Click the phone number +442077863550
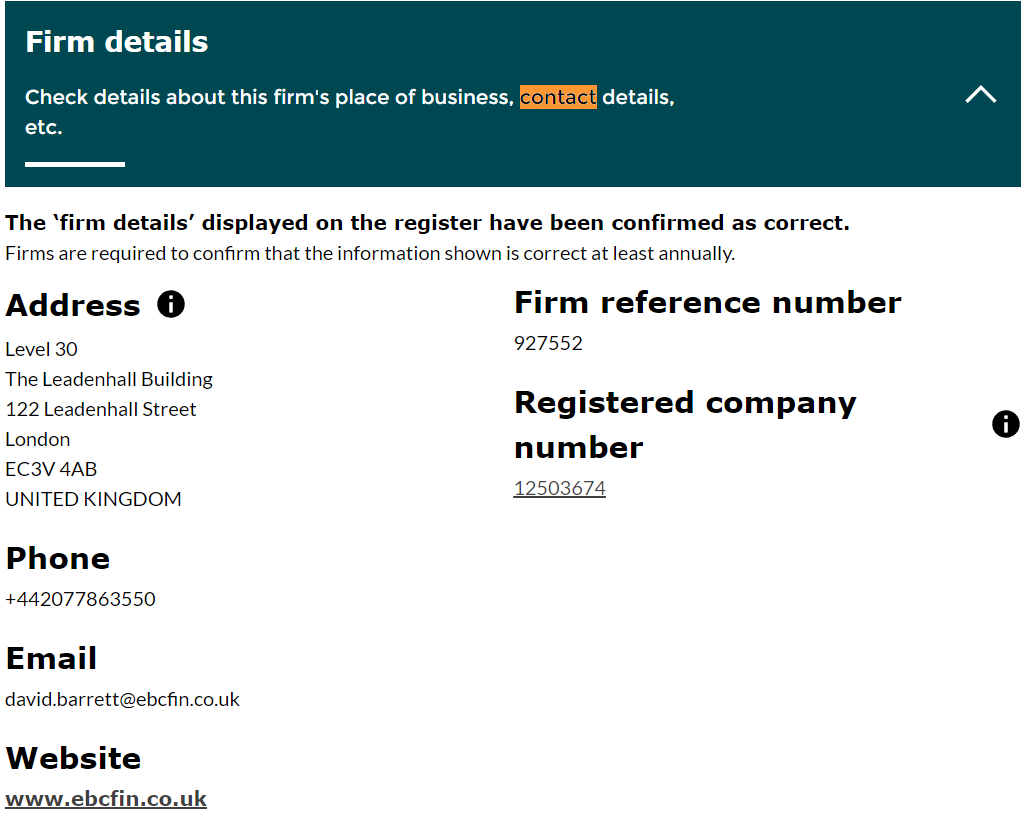This screenshot has height=816, width=1022. point(81,599)
